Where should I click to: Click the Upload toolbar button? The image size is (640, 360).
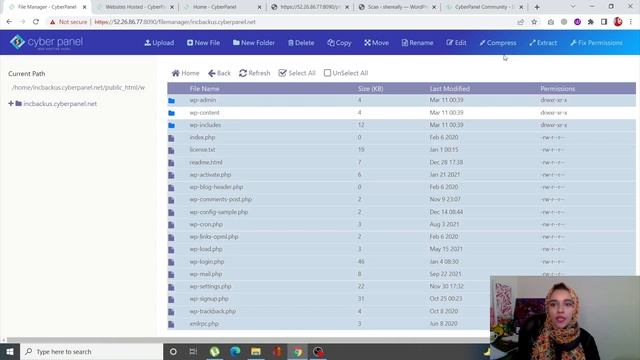pos(159,42)
